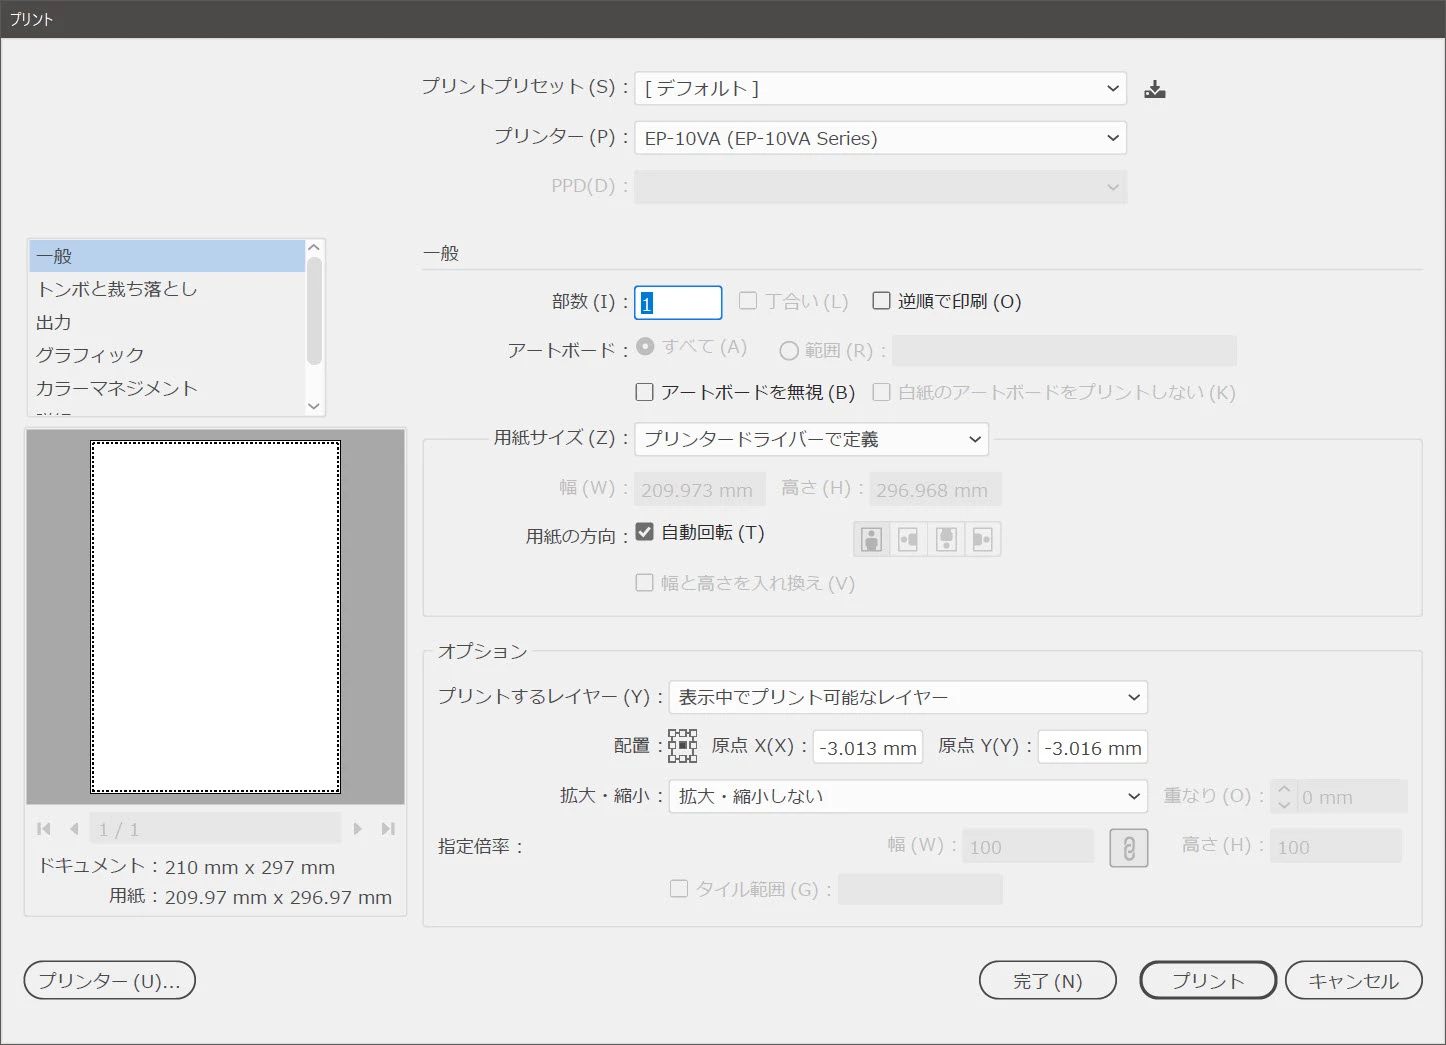Open プリンター EP-10VA dropdown
1446x1045 pixels.
[881, 138]
